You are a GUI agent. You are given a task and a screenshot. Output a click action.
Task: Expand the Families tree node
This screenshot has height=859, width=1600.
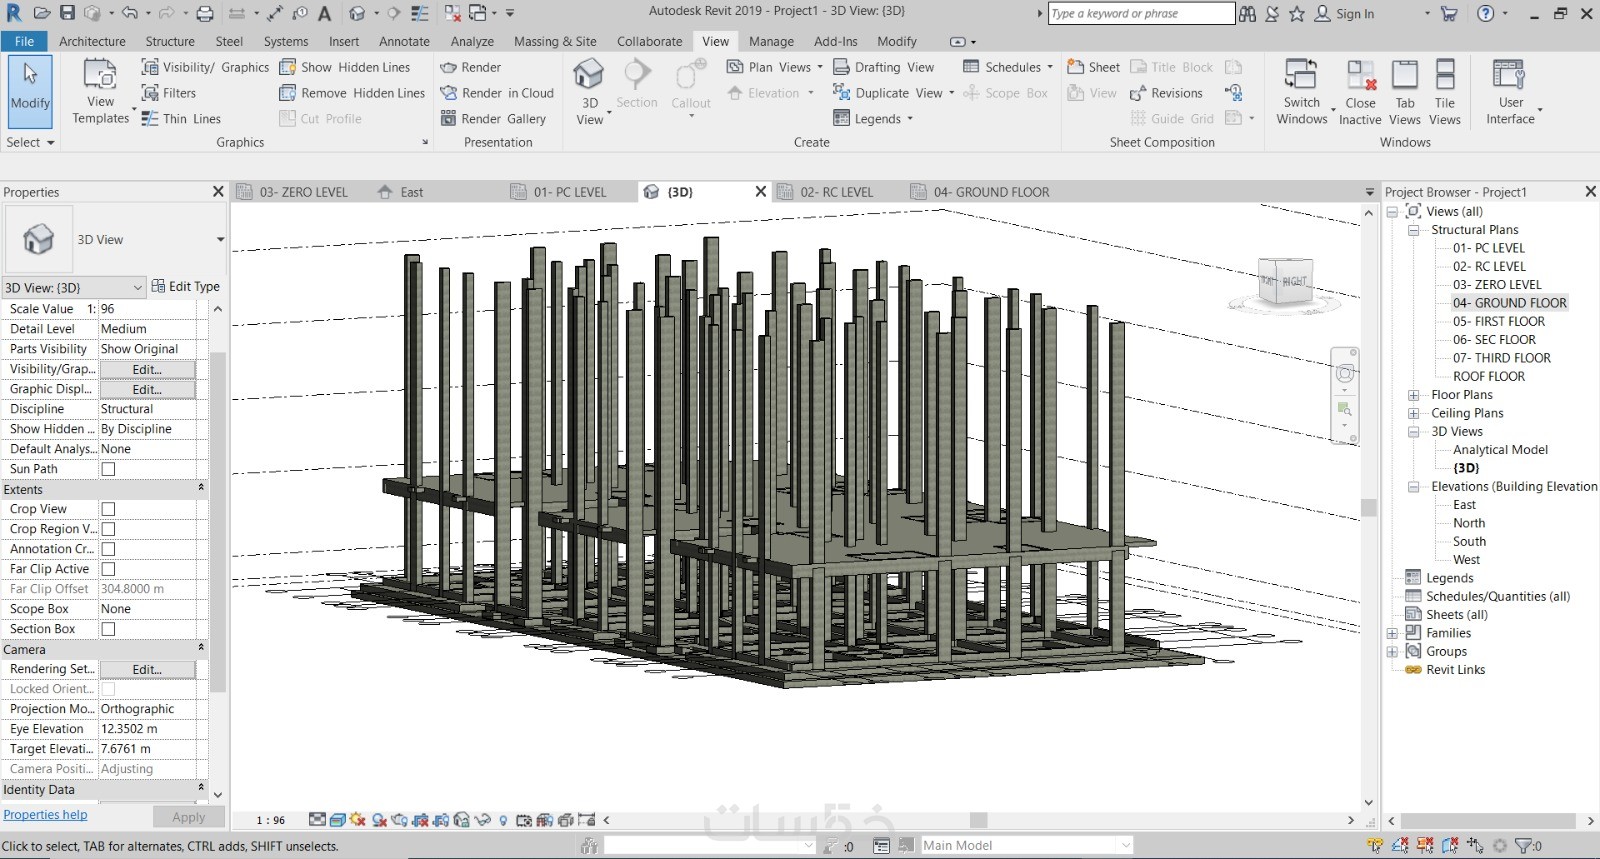tap(1392, 633)
